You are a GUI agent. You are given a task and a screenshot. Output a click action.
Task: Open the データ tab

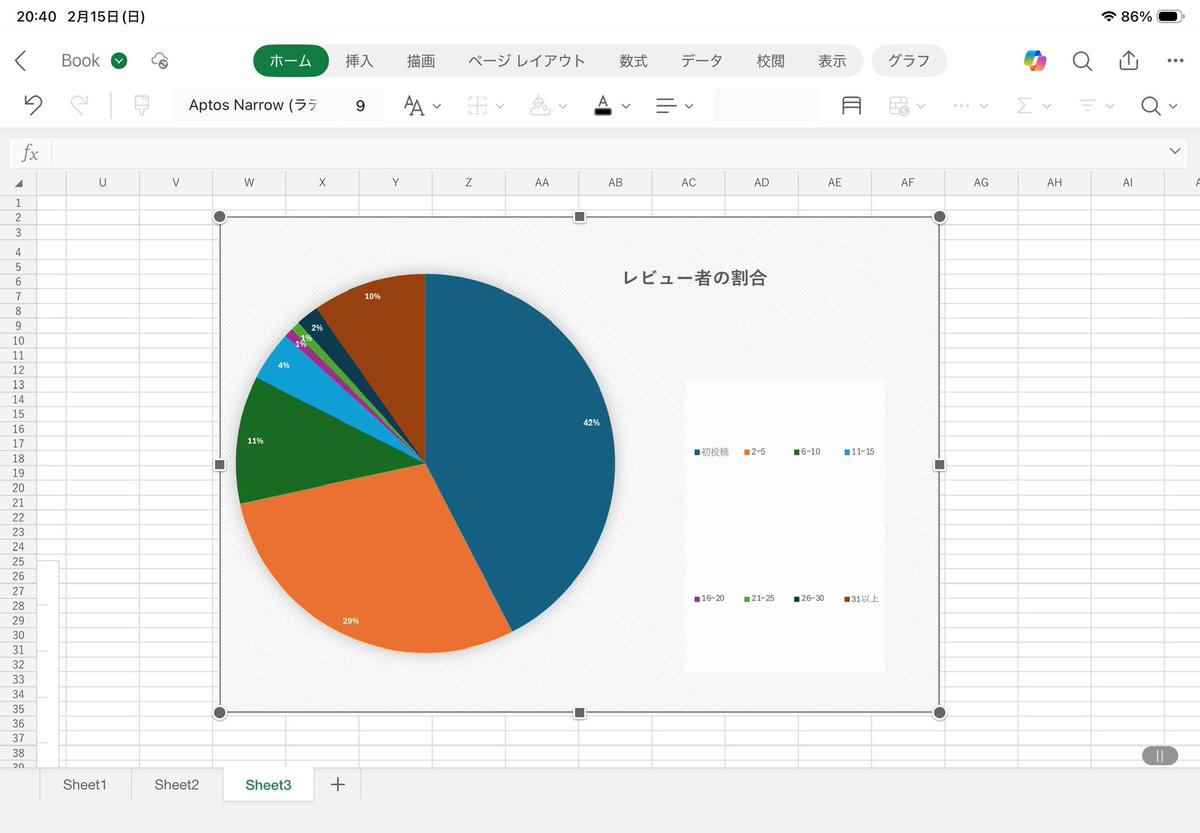(x=702, y=61)
